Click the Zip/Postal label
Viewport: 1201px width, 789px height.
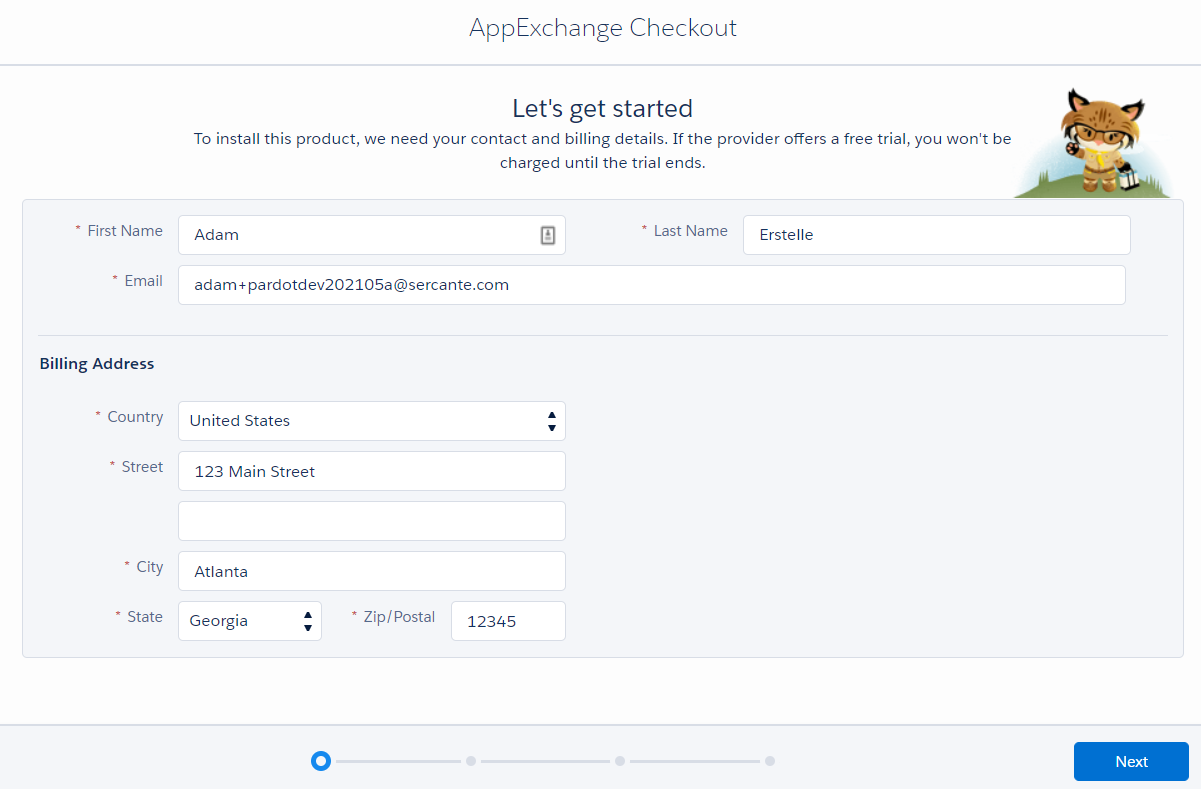click(399, 617)
